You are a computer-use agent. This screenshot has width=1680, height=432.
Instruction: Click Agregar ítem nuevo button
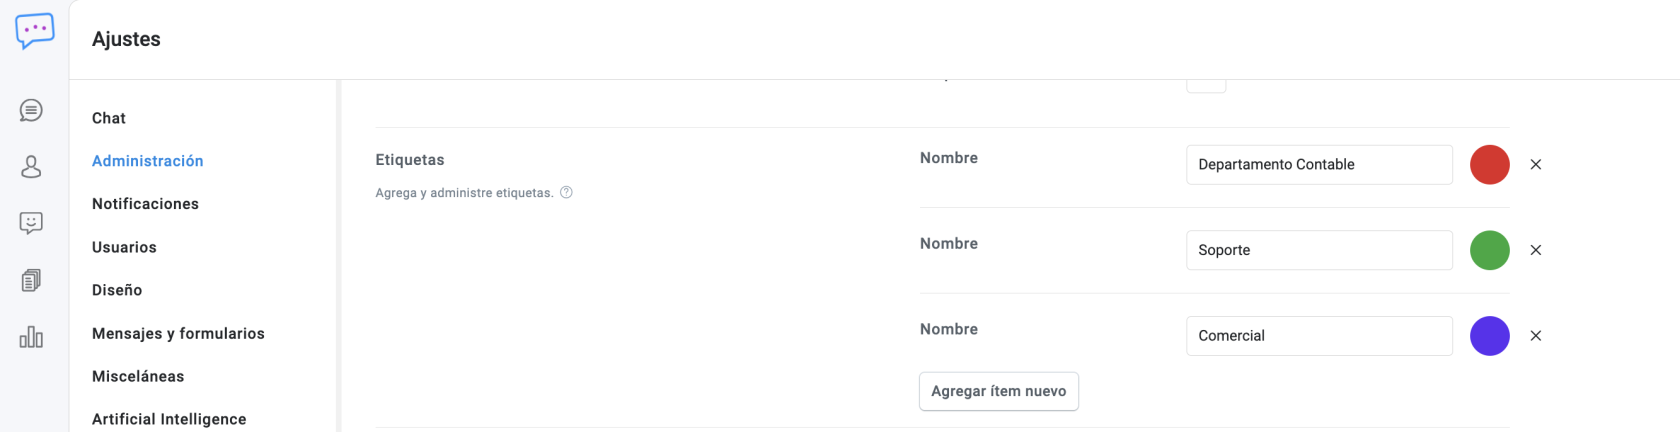998,391
